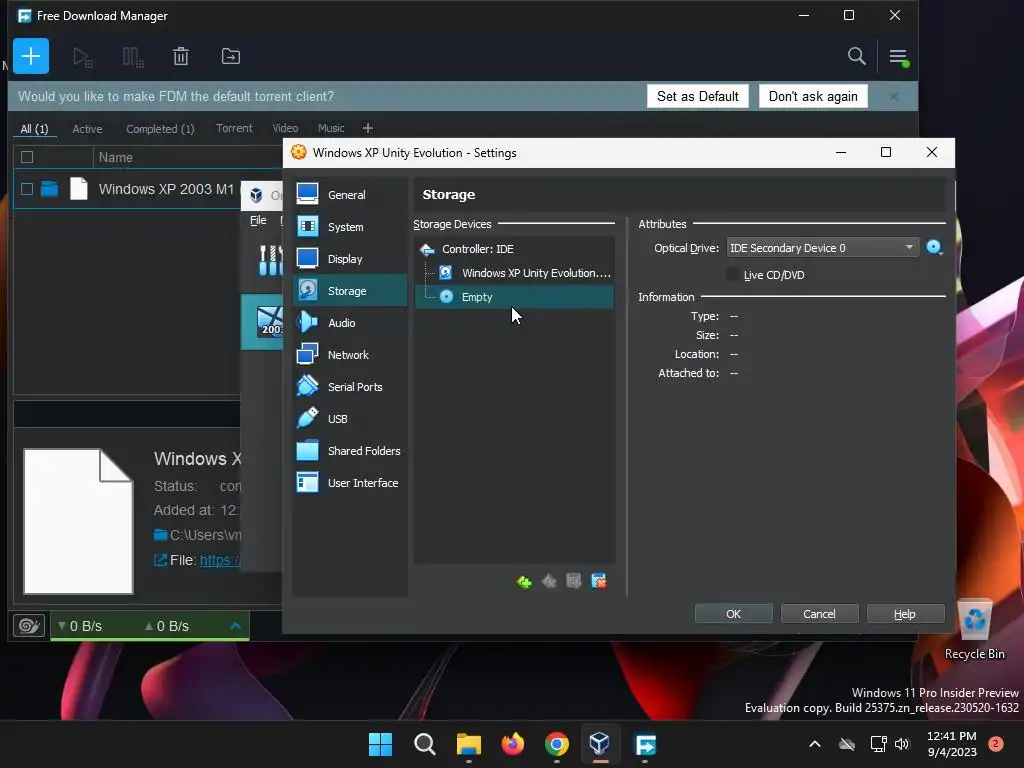Click the Set as Default button
Image resolution: width=1024 pixels, height=768 pixels.
click(697, 96)
